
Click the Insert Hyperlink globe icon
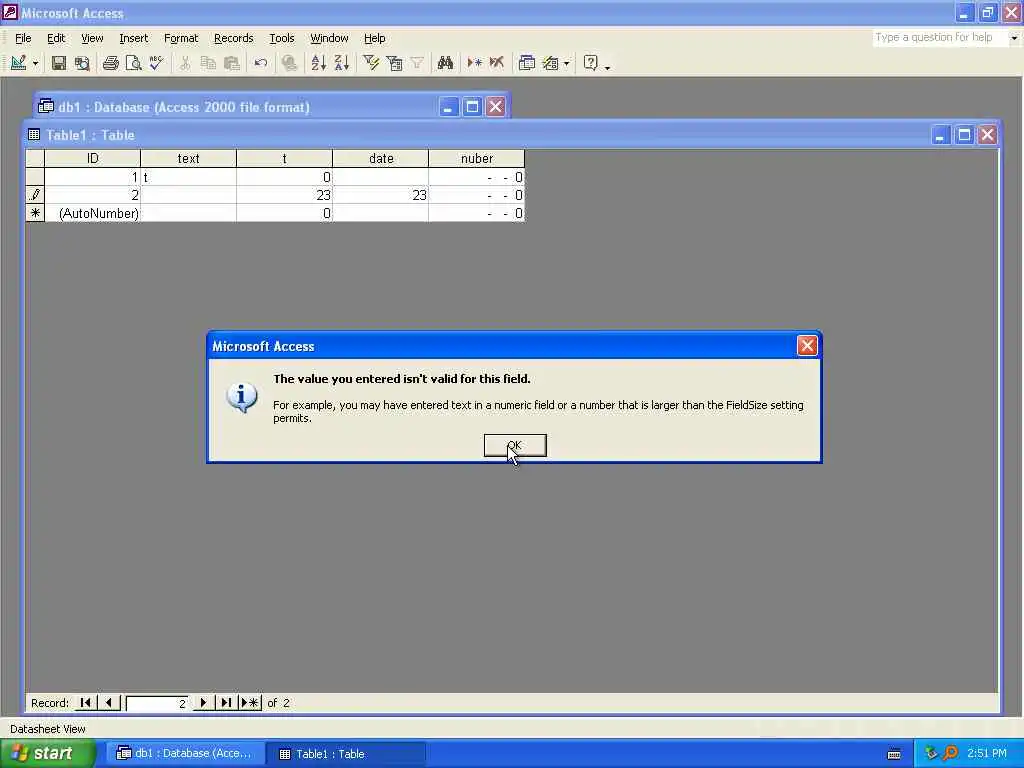pos(289,63)
